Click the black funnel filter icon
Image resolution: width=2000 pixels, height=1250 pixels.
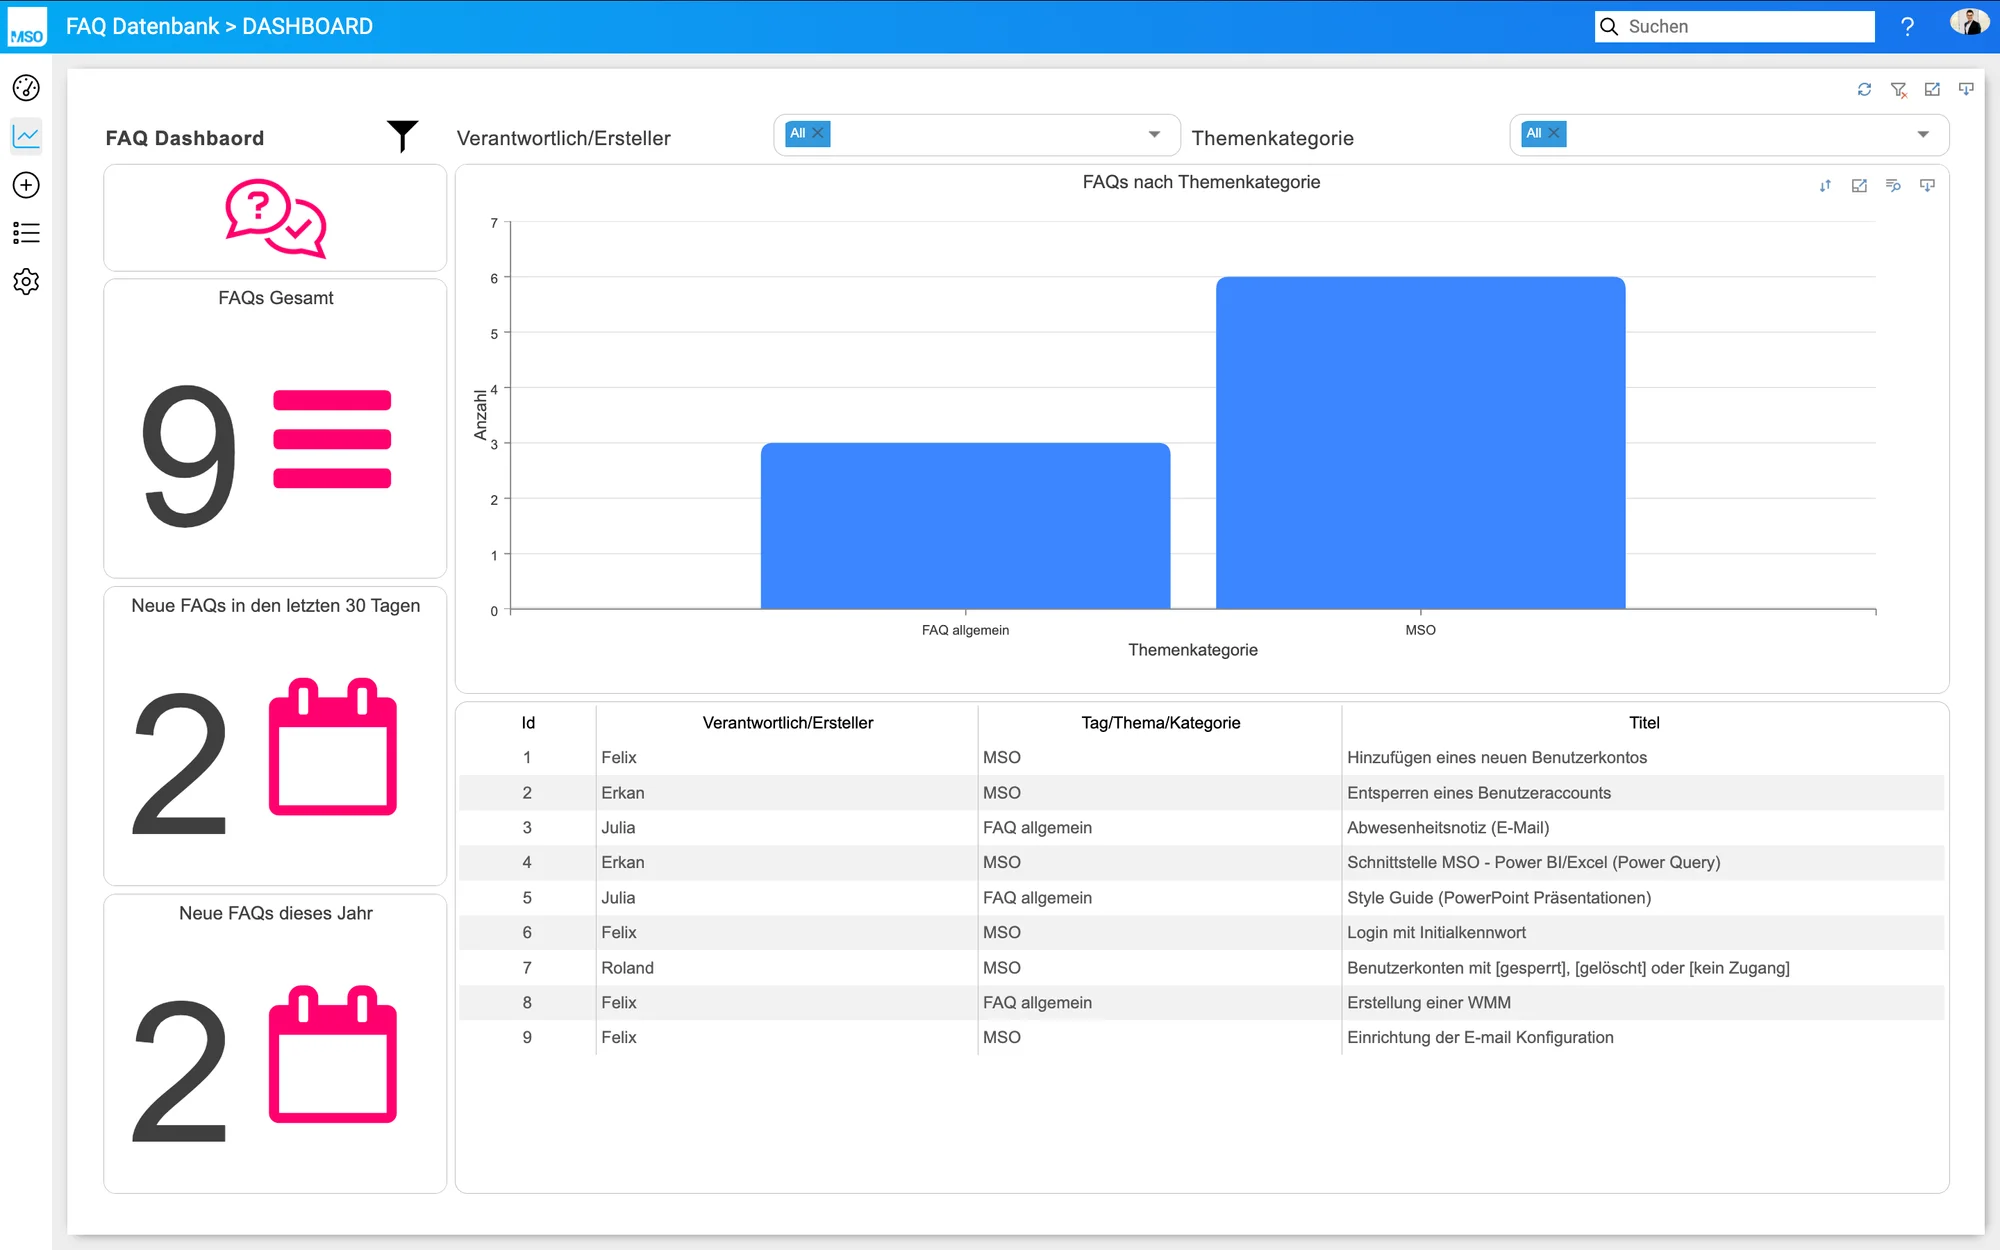(402, 136)
